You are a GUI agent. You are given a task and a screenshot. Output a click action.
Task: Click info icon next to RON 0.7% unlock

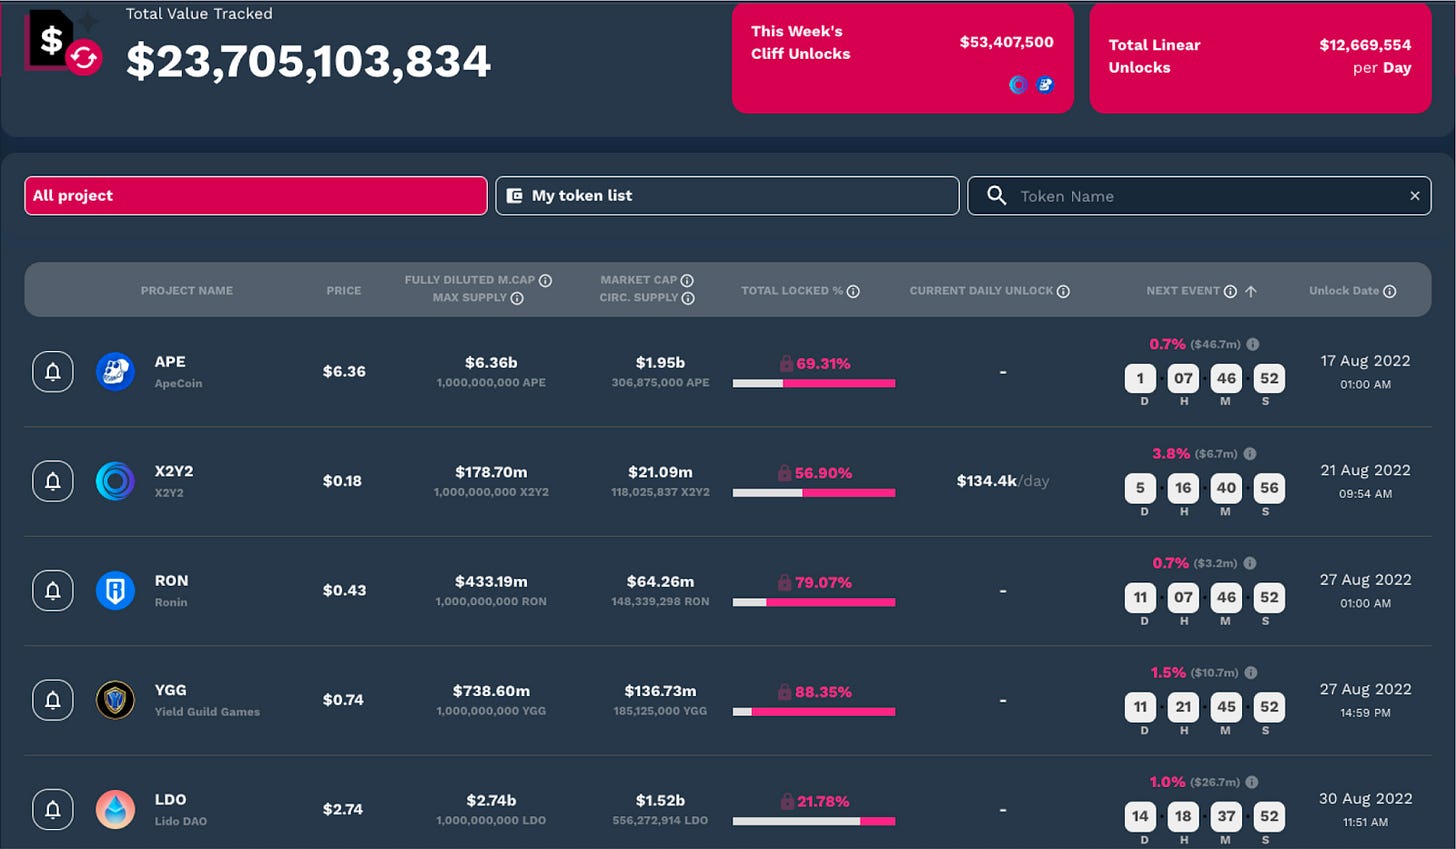click(x=1250, y=563)
